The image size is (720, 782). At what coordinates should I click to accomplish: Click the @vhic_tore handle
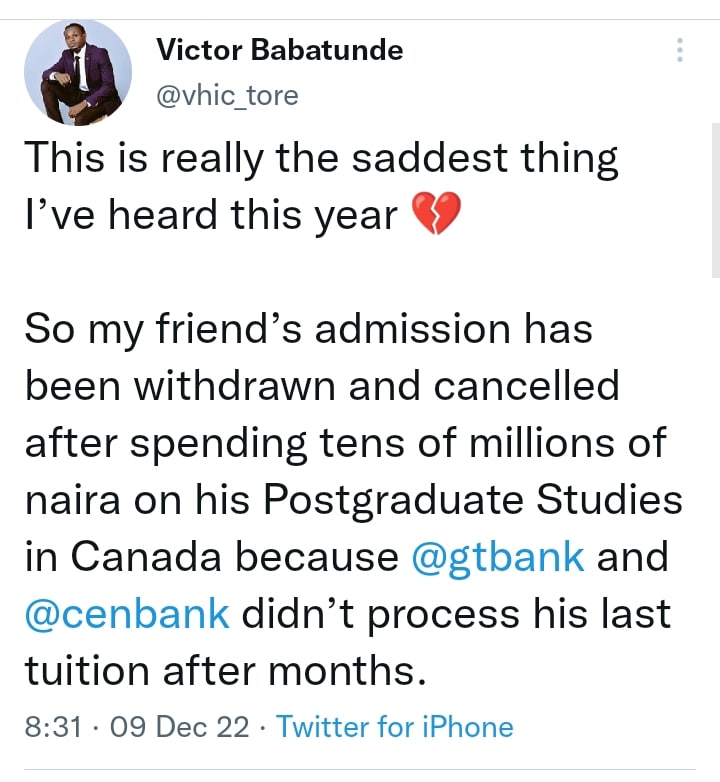point(227,95)
